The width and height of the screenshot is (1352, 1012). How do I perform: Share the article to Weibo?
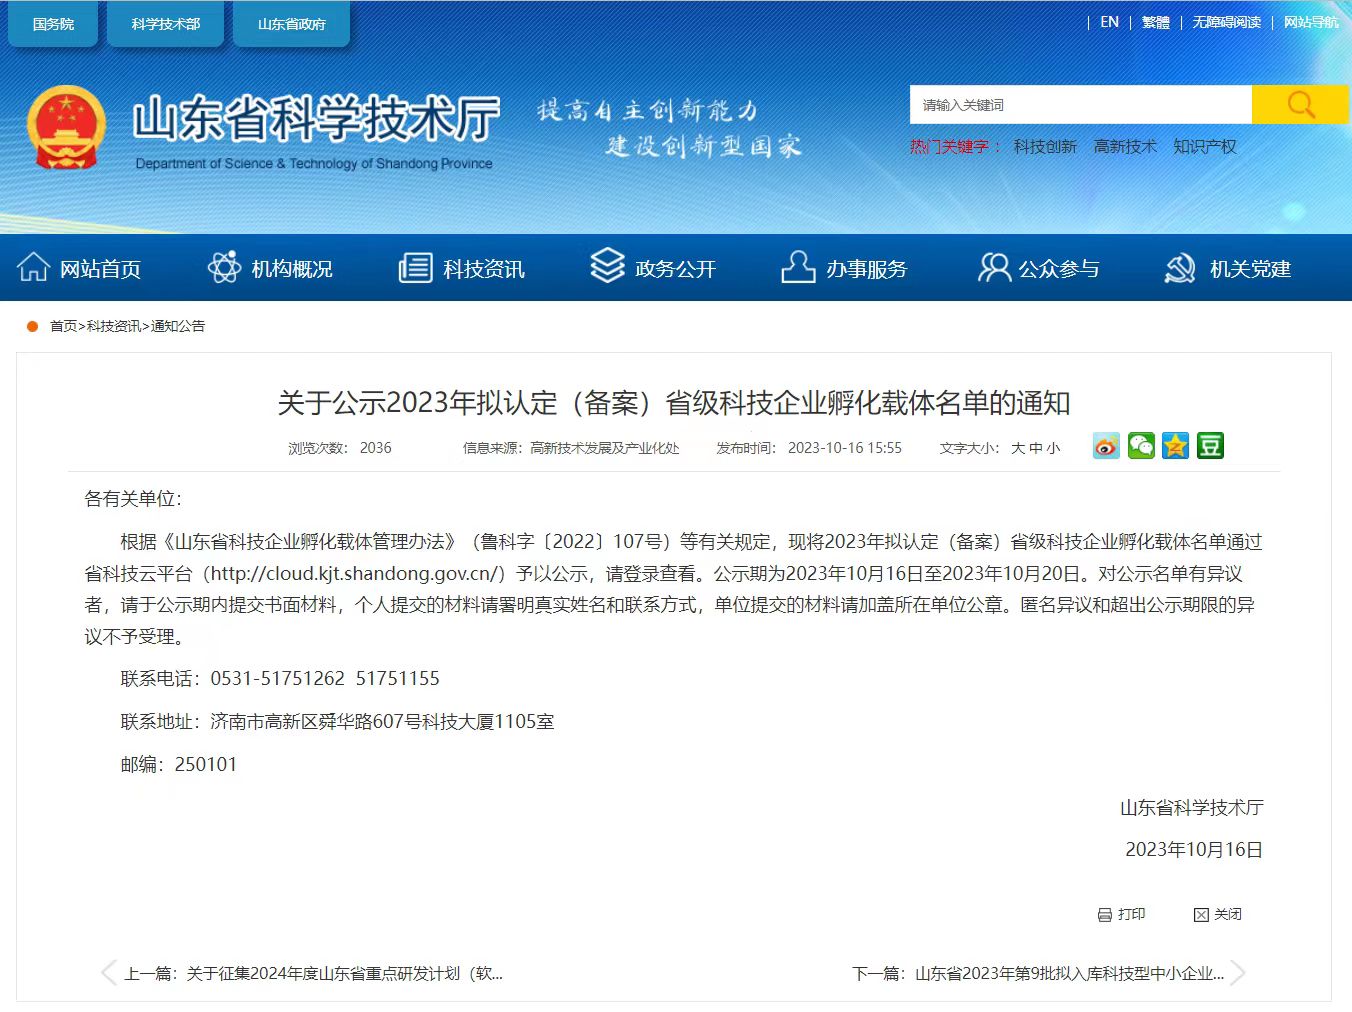point(1106,446)
